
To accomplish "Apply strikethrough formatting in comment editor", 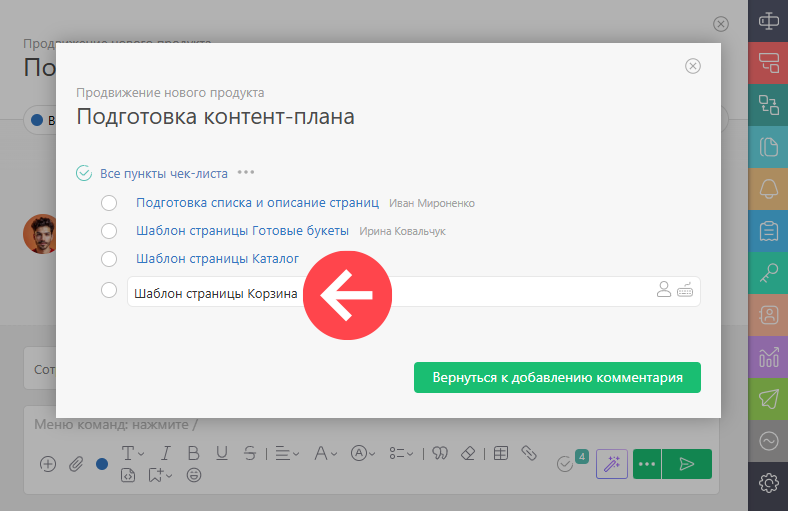I will coord(250,453).
